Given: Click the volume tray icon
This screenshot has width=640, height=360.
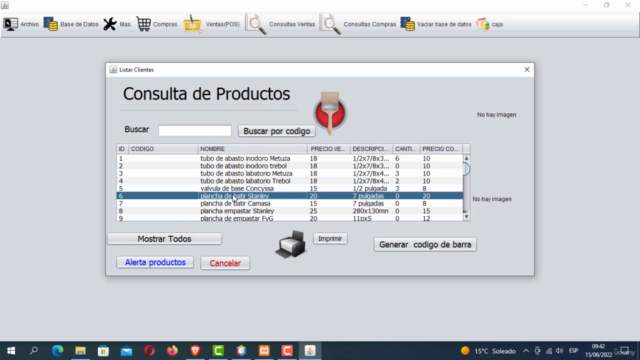Looking at the screenshot, I should point(560,351).
